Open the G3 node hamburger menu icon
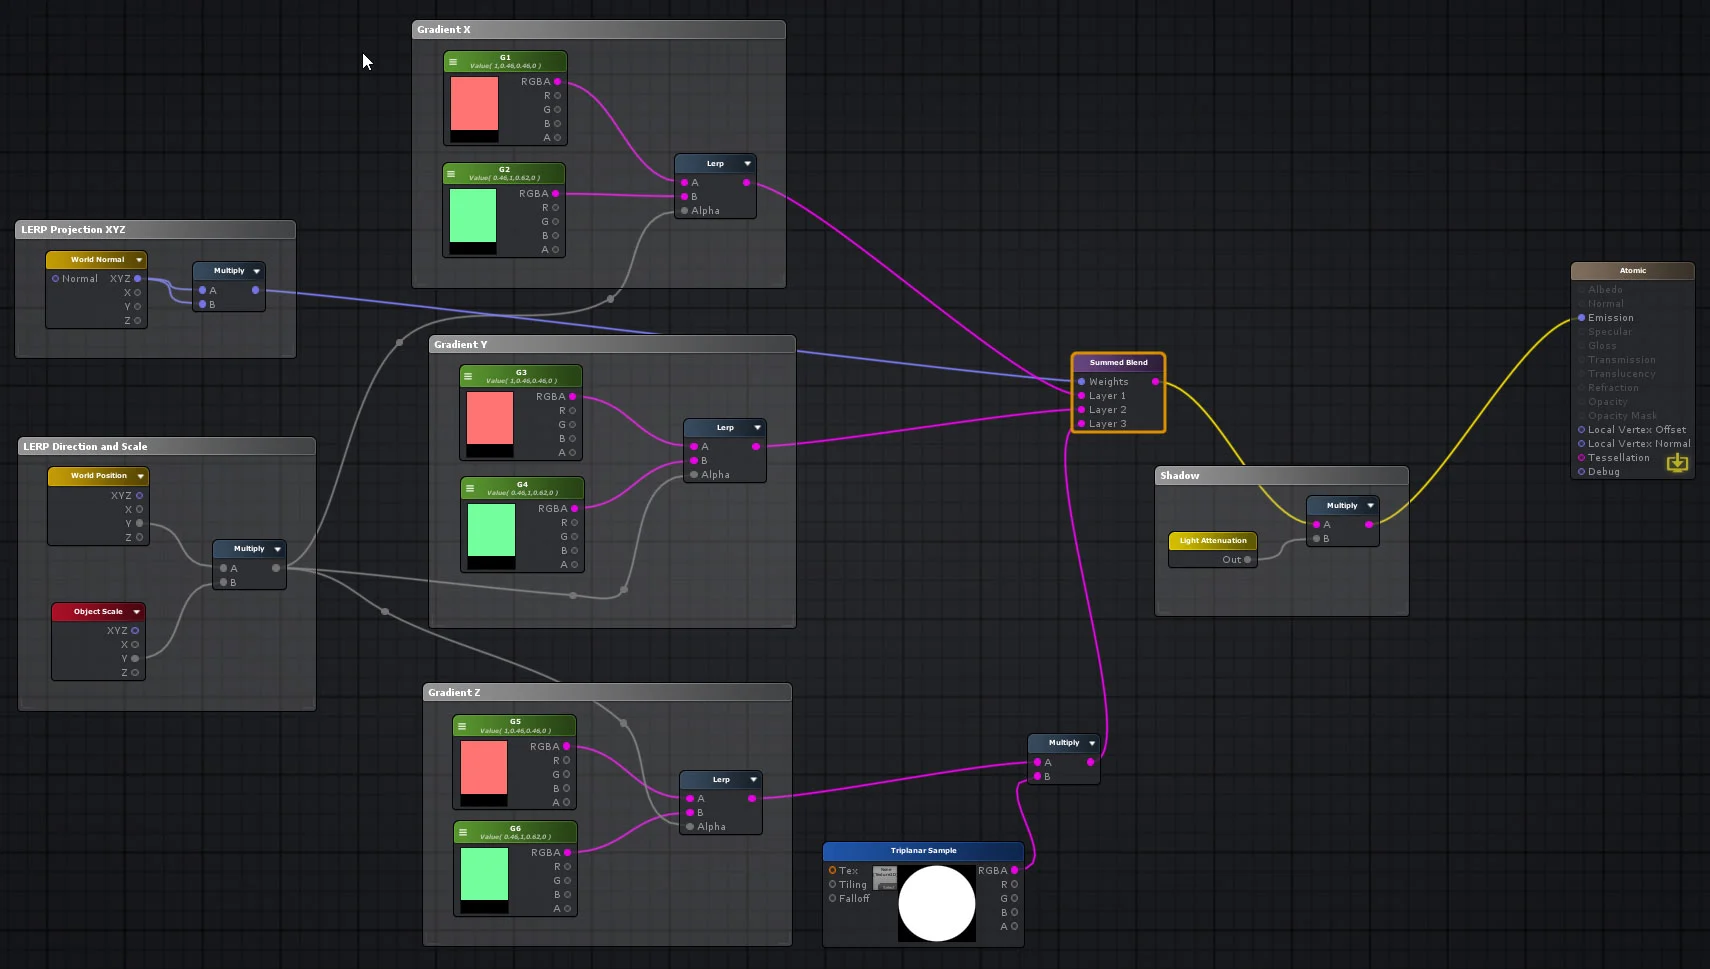This screenshot has height=969, width=1710. coord(468,377)
